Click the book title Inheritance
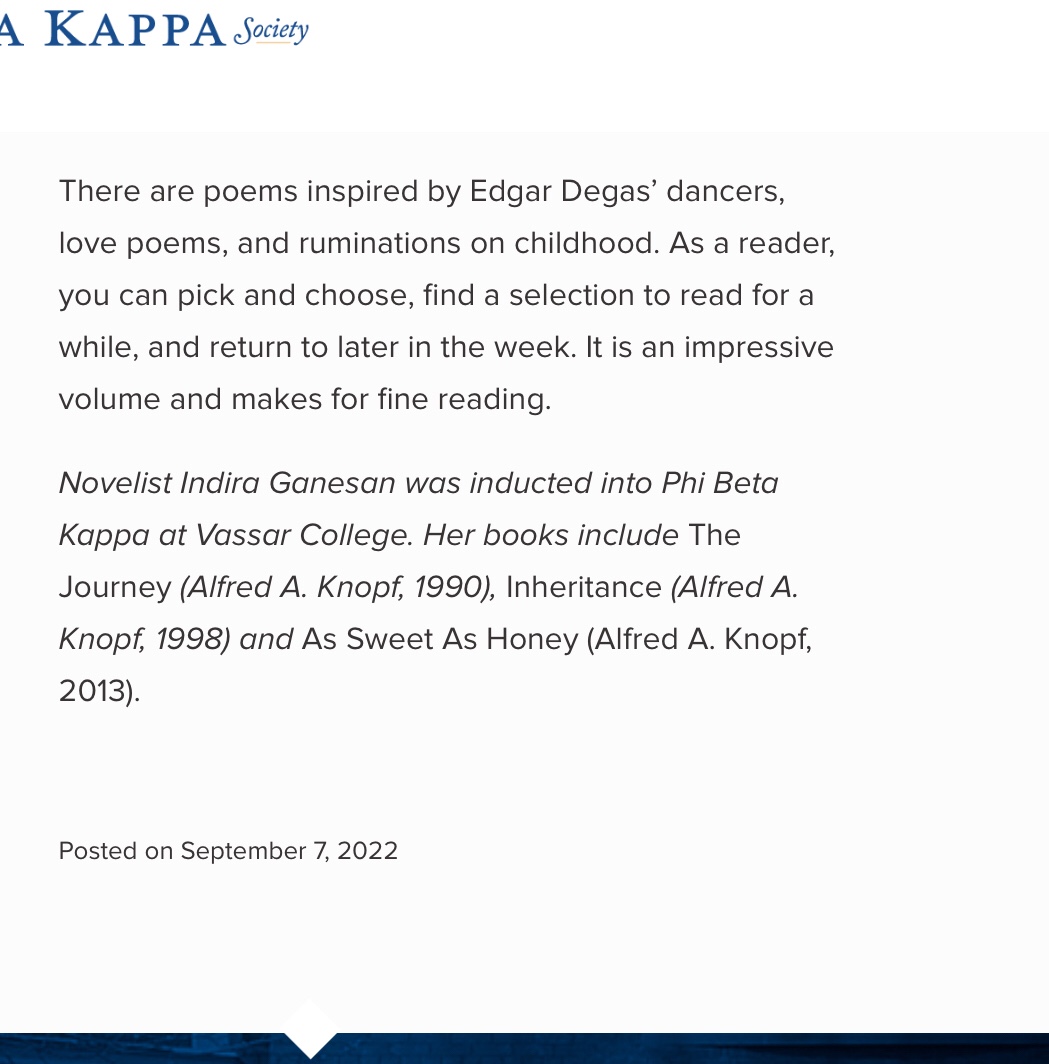The width and height of the screenshot is (1049, 1064). [x=584, y=587]
